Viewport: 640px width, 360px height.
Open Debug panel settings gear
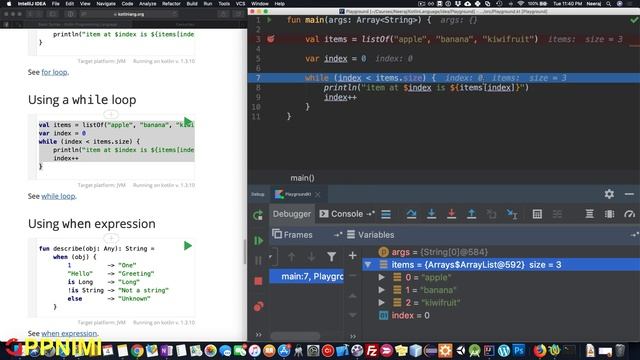coord(609,194)
